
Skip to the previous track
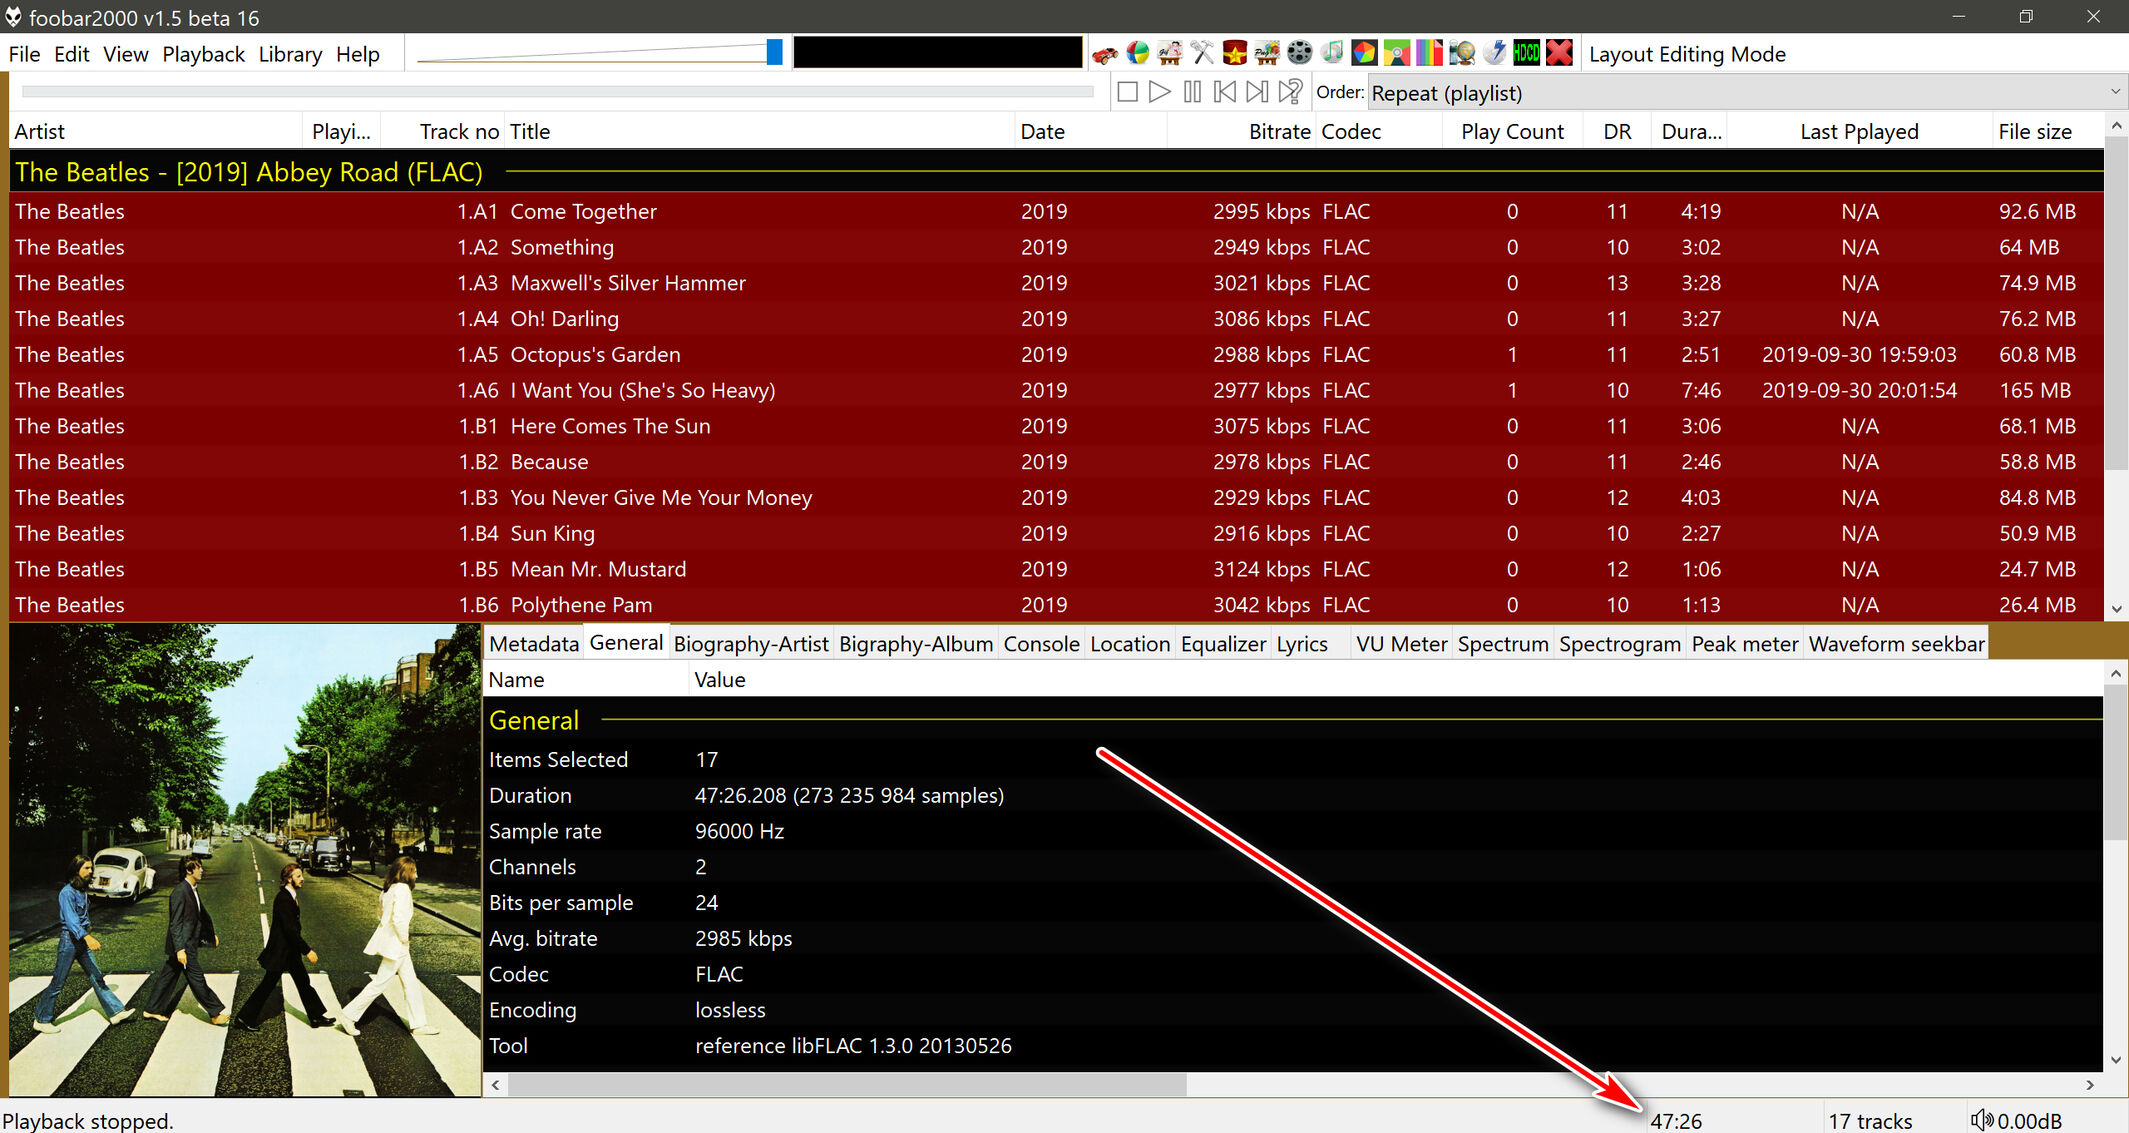1224,92
